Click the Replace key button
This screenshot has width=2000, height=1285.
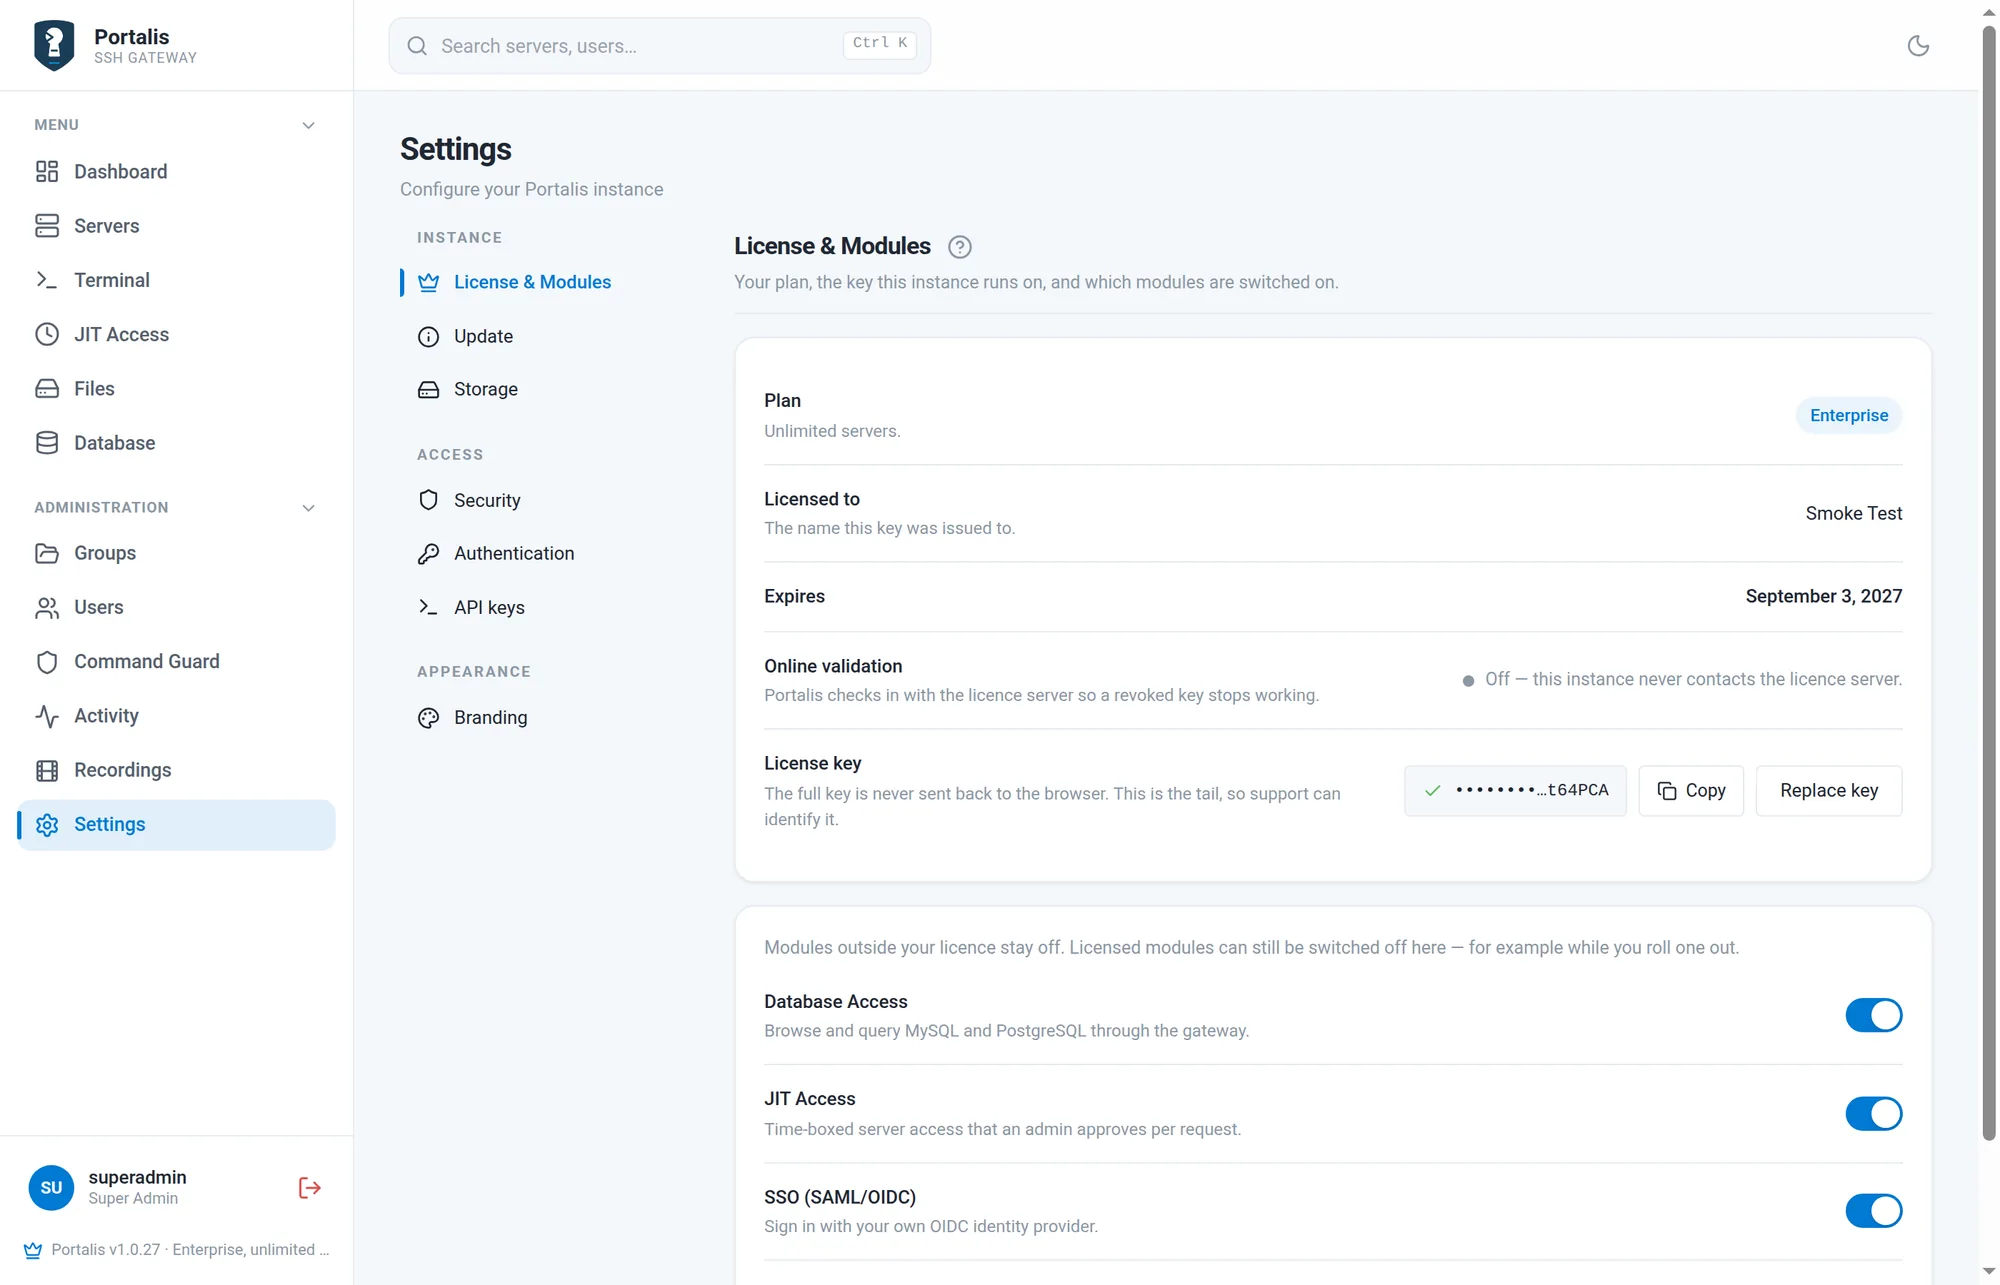coord(1829,791)
